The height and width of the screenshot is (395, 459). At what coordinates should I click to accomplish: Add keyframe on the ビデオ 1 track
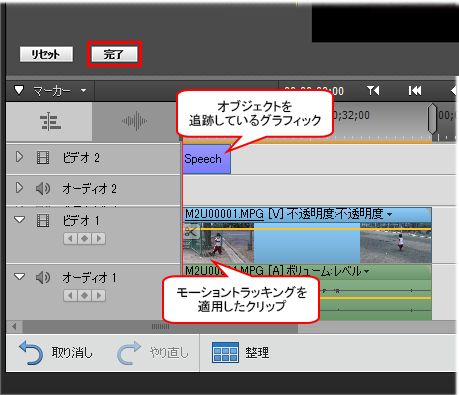pyautogui.click(x=85, y=239)
